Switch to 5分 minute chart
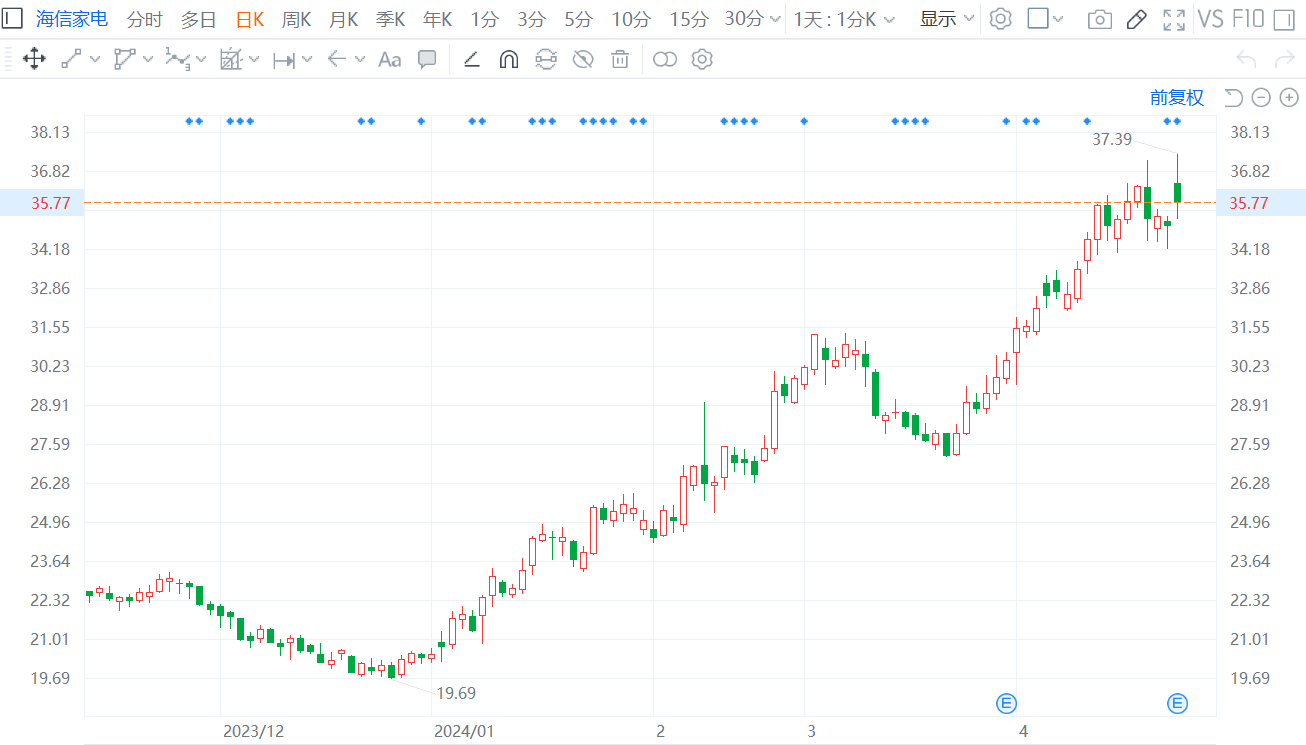Screen dimensions: 1306x745 pos(578,19)
